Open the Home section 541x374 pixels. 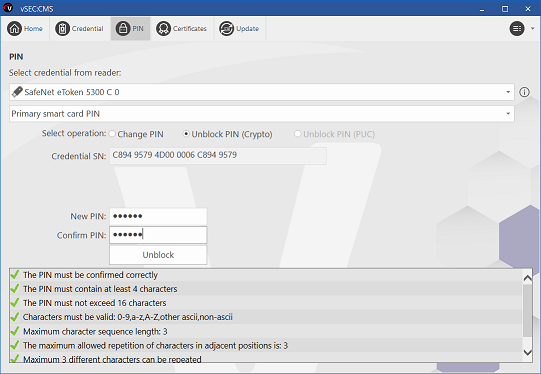tap(25, 29)
